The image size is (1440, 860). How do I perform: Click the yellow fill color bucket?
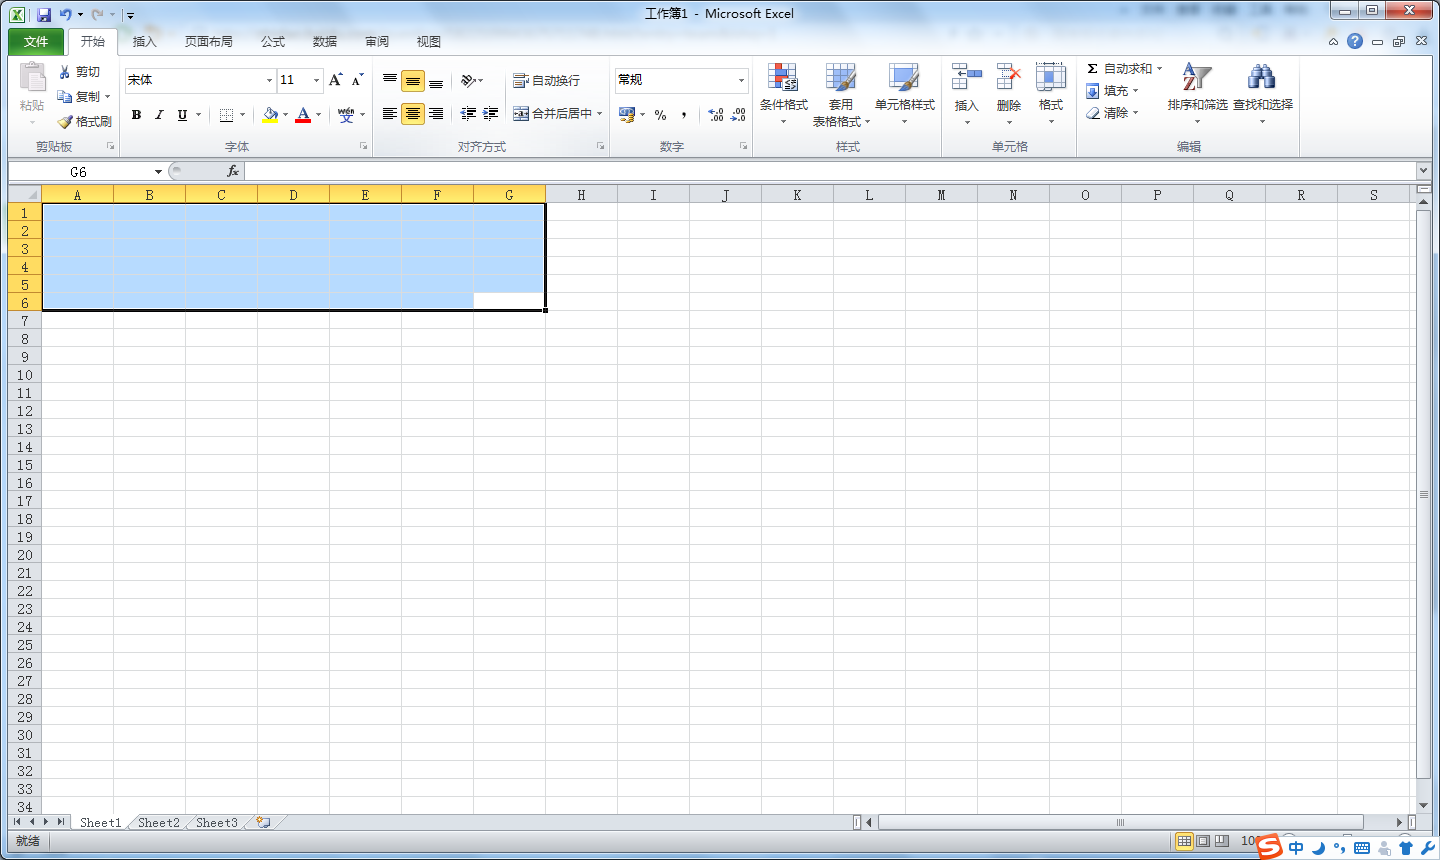click(270, 115)
